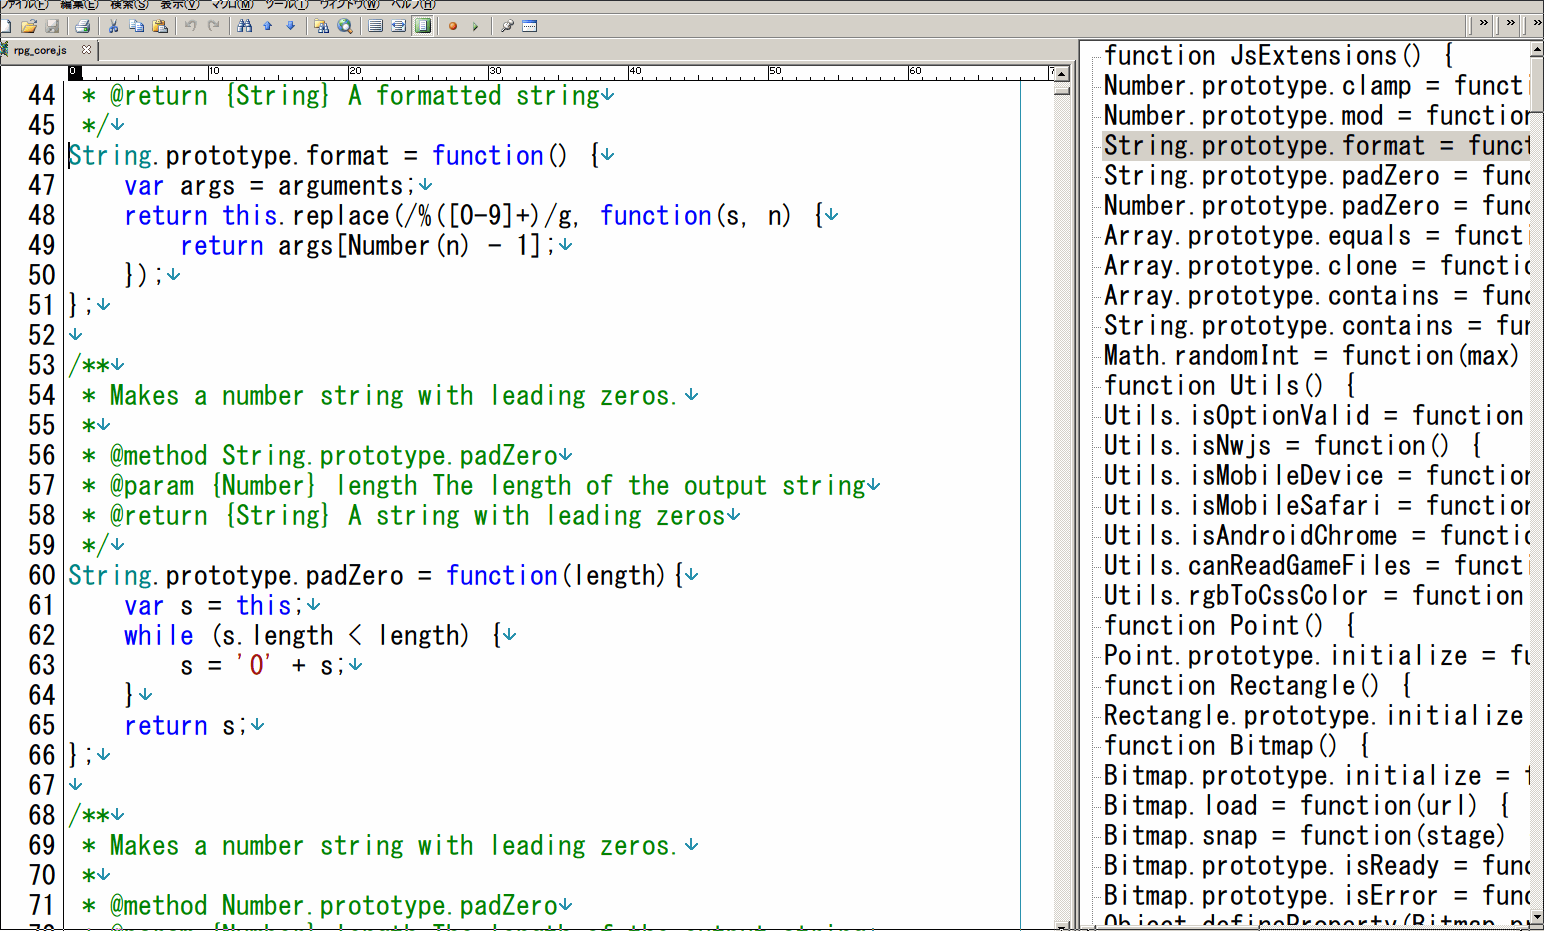Click line number 60 in gutter
The width and height of the screenshot is (1544, 931).
42,575
